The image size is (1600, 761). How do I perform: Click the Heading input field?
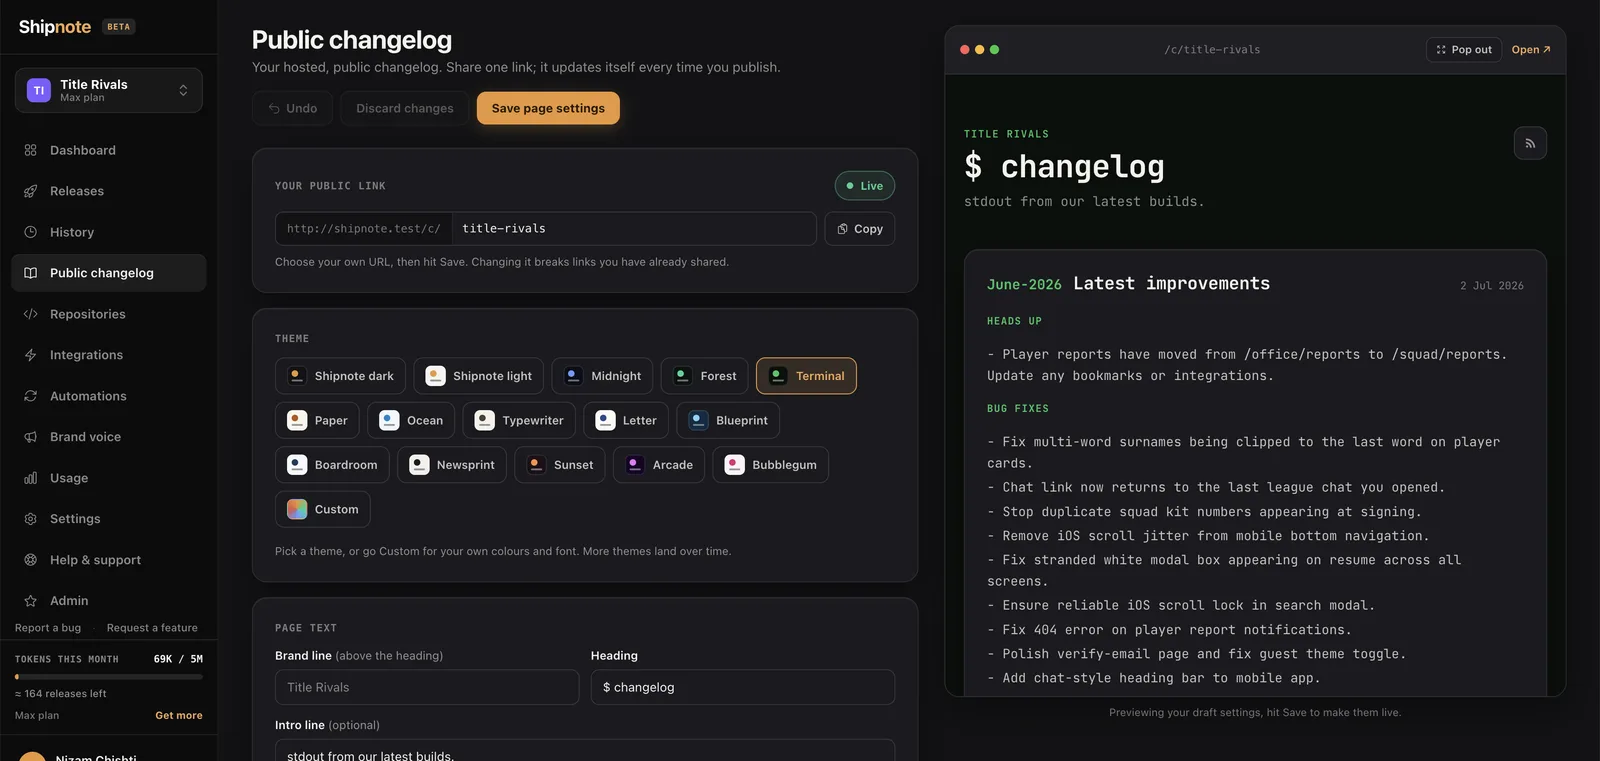pos(743,688)
